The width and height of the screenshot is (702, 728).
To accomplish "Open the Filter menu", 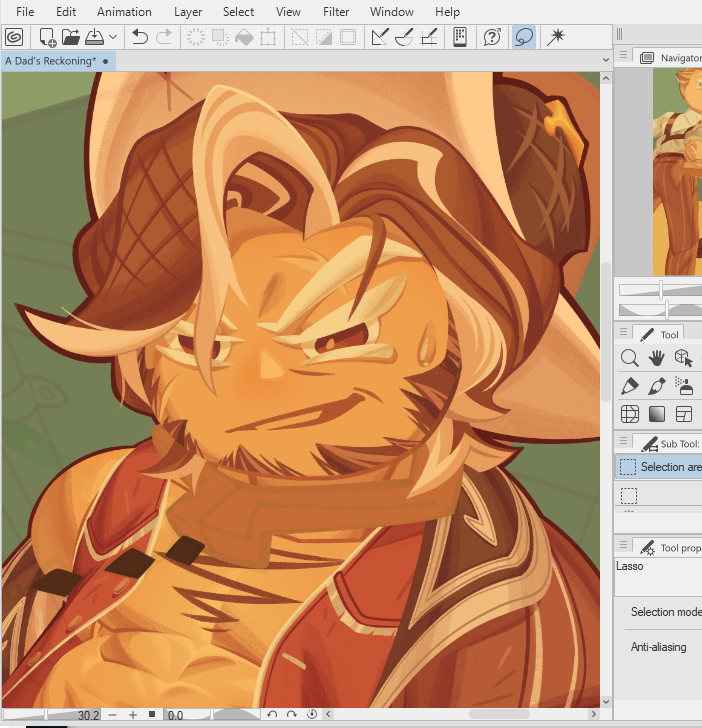I will coord(336,12).
